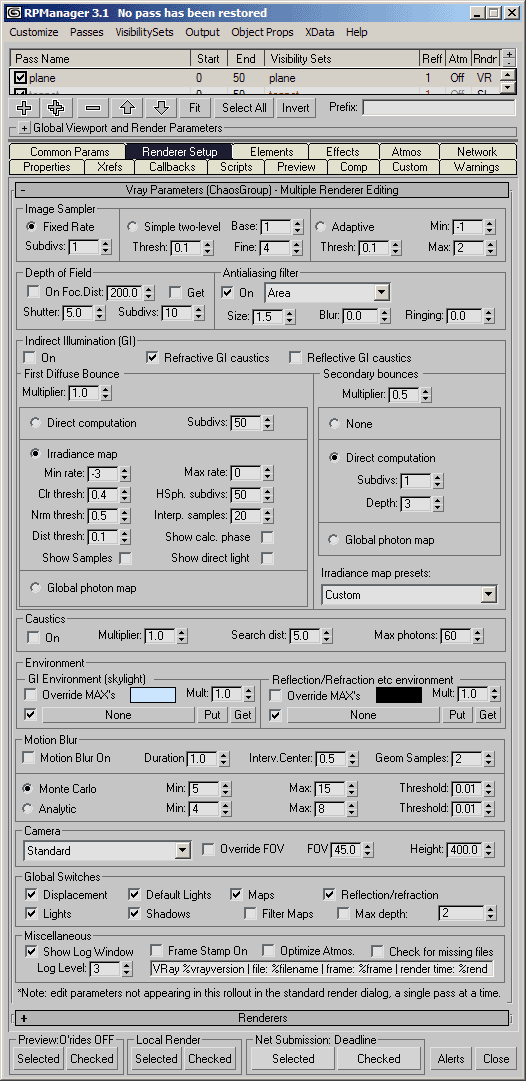Toggle Reflective GI caustics checkbox
The width and height of the screenshot is (526, 1081).
(295, 358)
